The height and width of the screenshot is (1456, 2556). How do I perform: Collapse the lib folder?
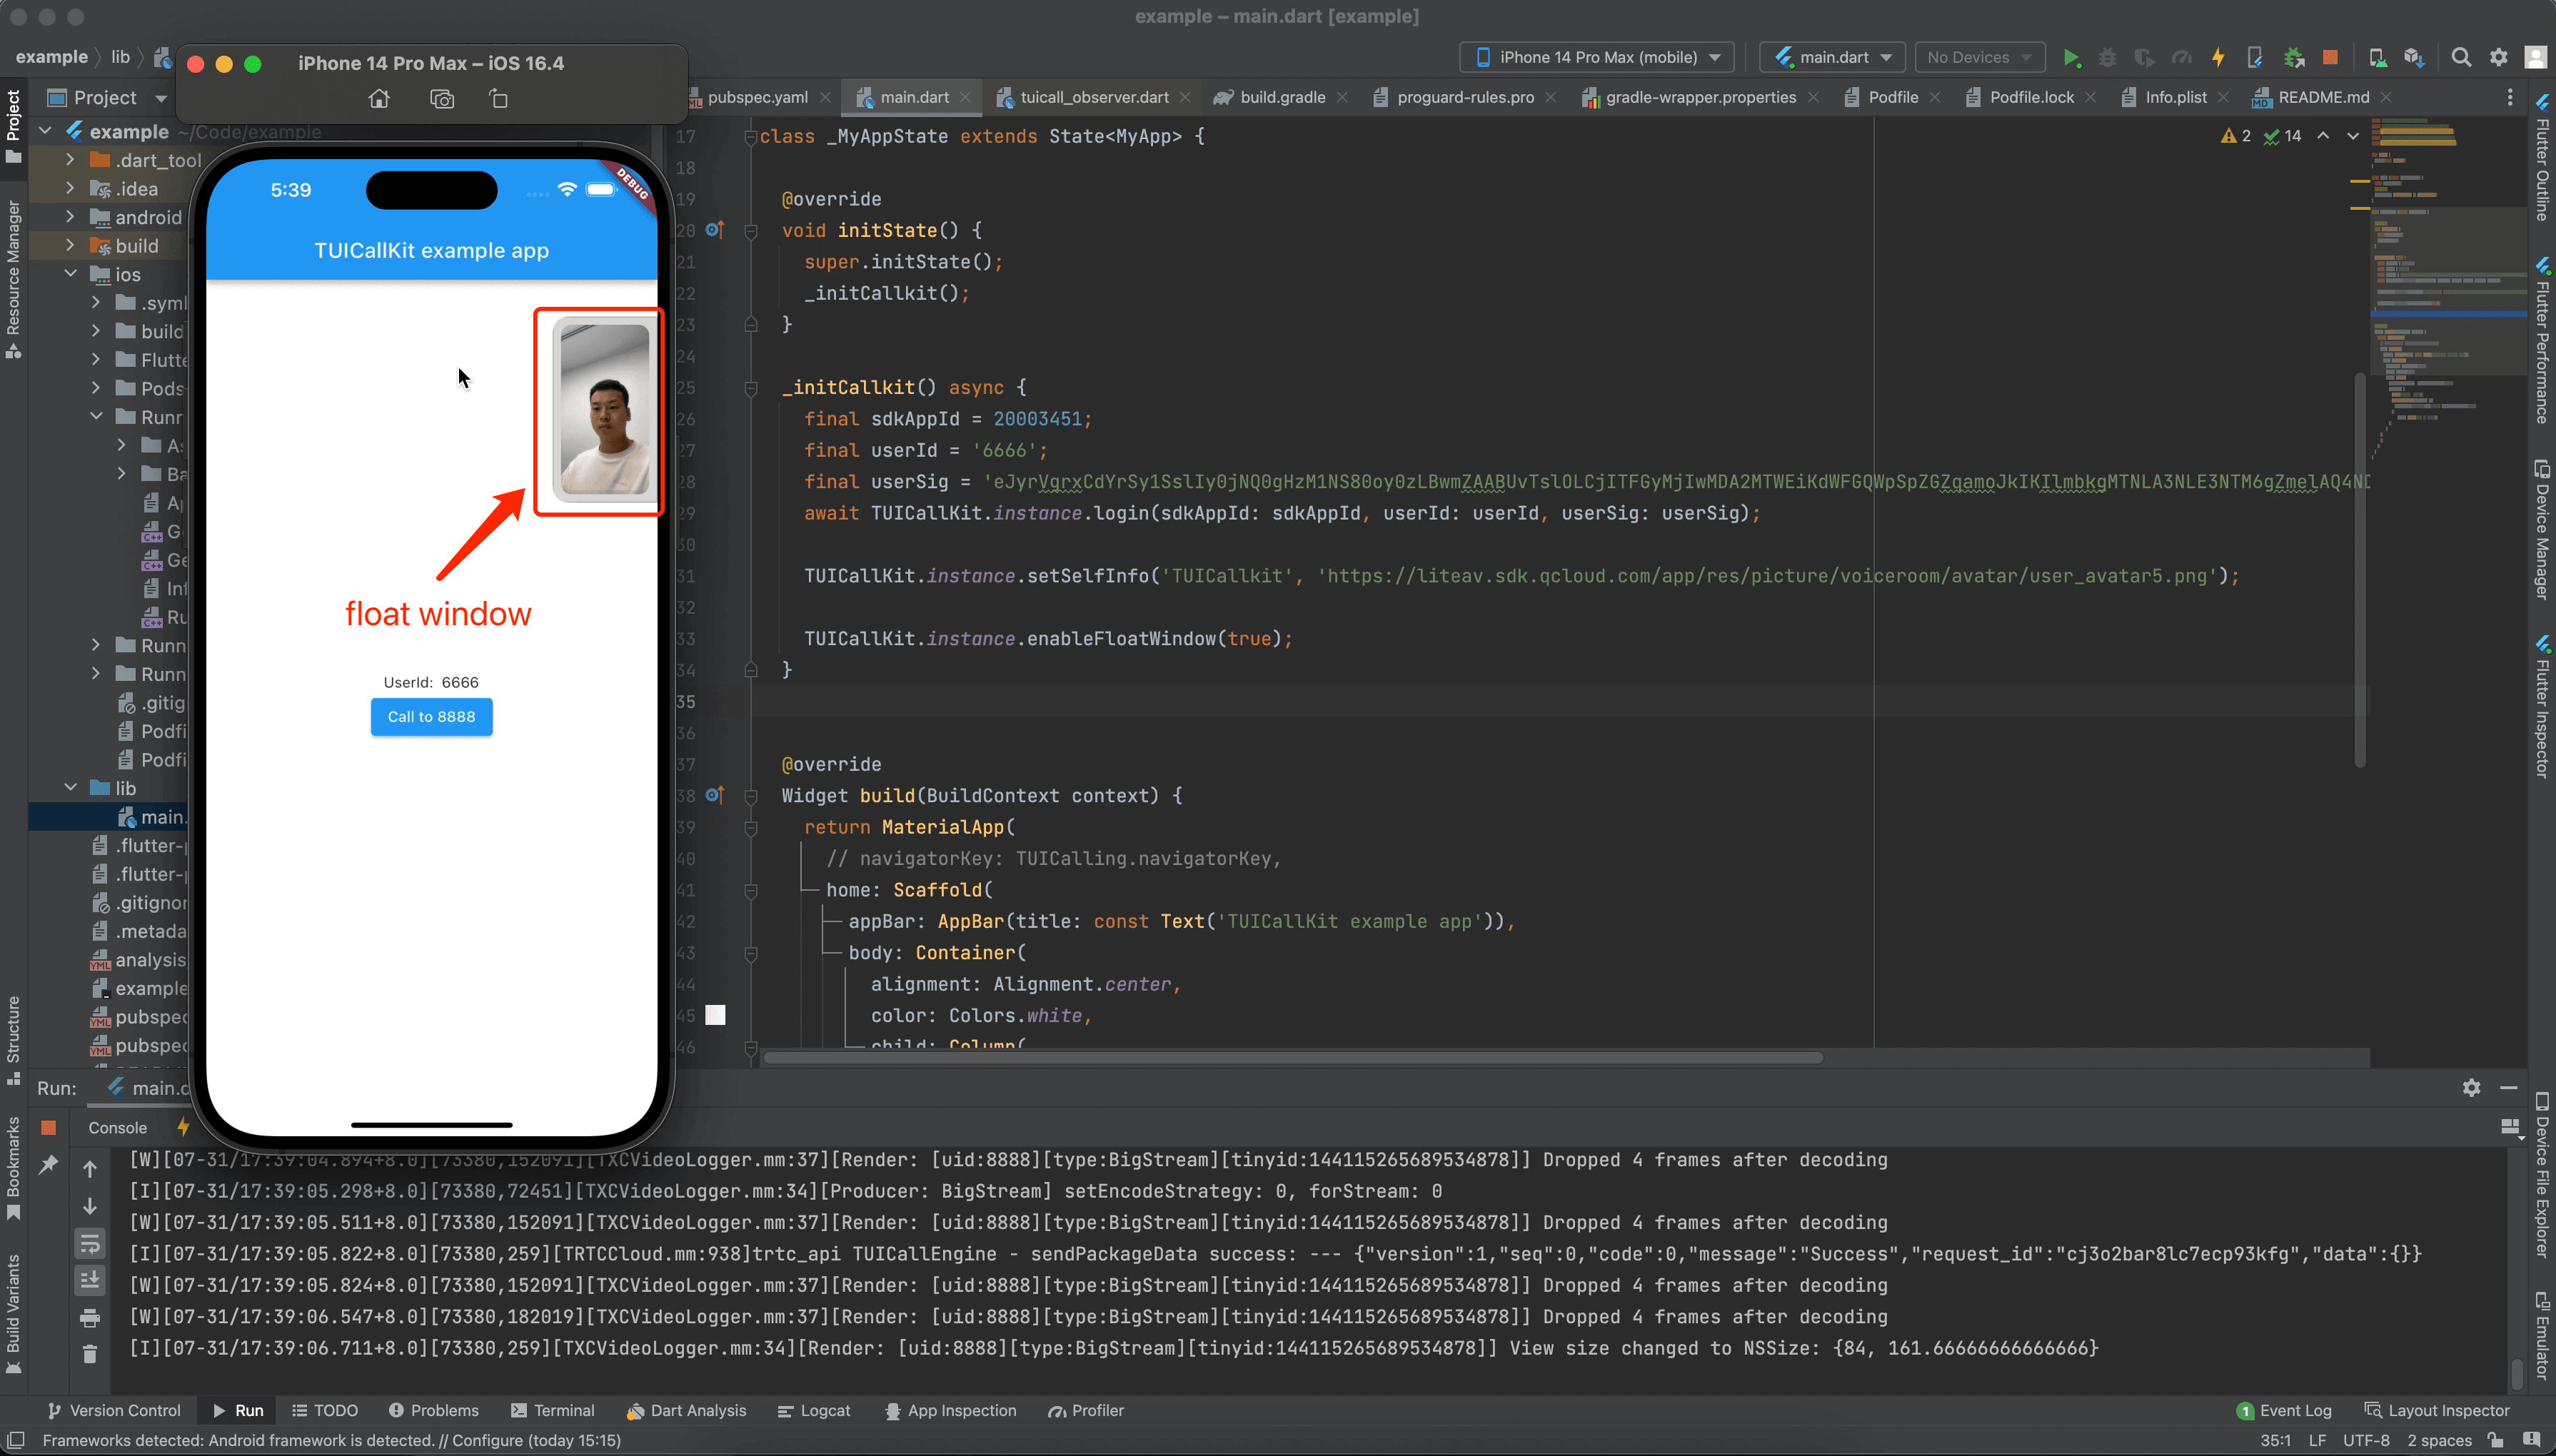click(70, 788)
